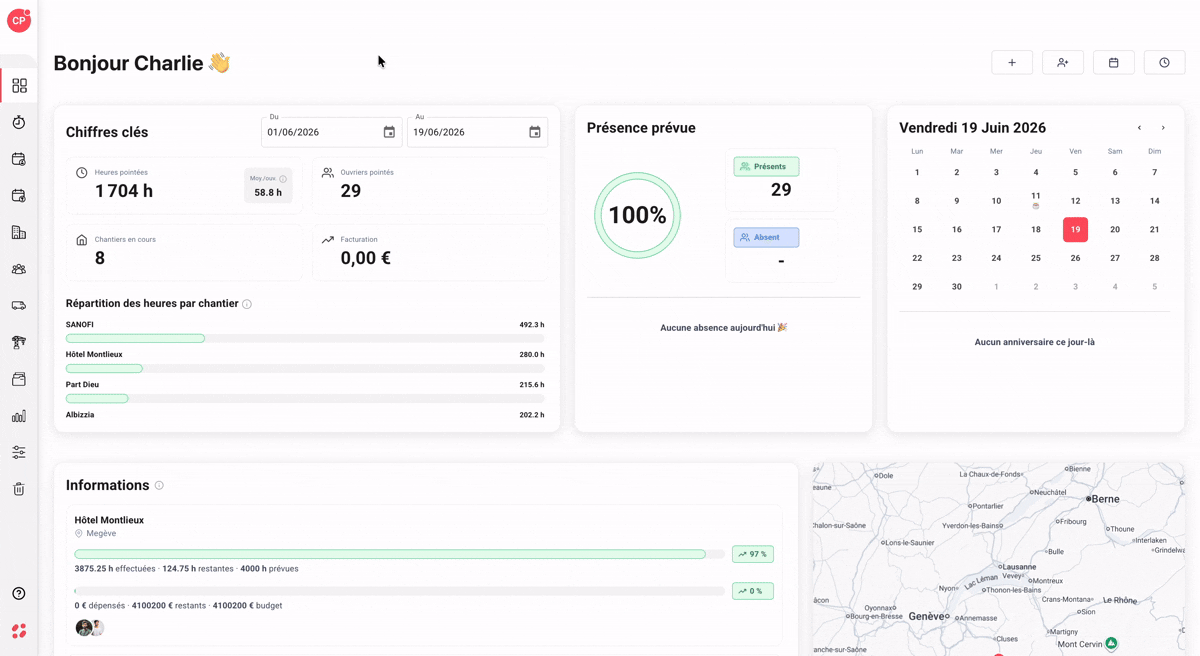The width and height of the screenshot is (1200, 656).
Task: Click info icon next to Informations heading
Action: point(159,485)
